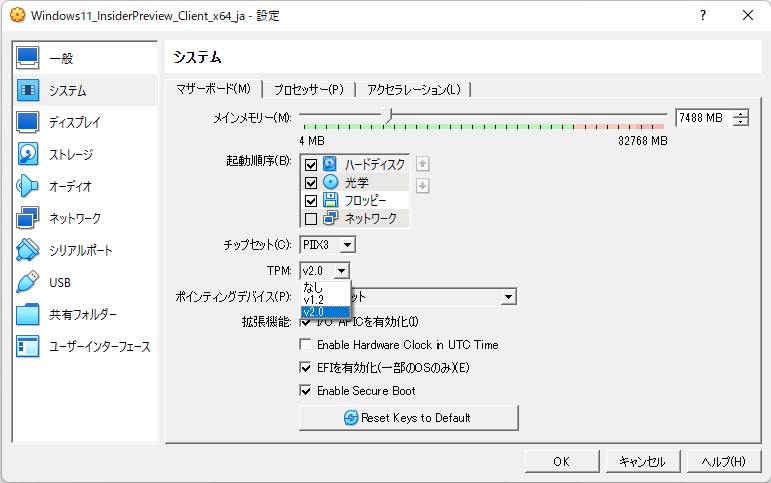
Task: Click the main memory slider handle
Action: click(388, 116)
